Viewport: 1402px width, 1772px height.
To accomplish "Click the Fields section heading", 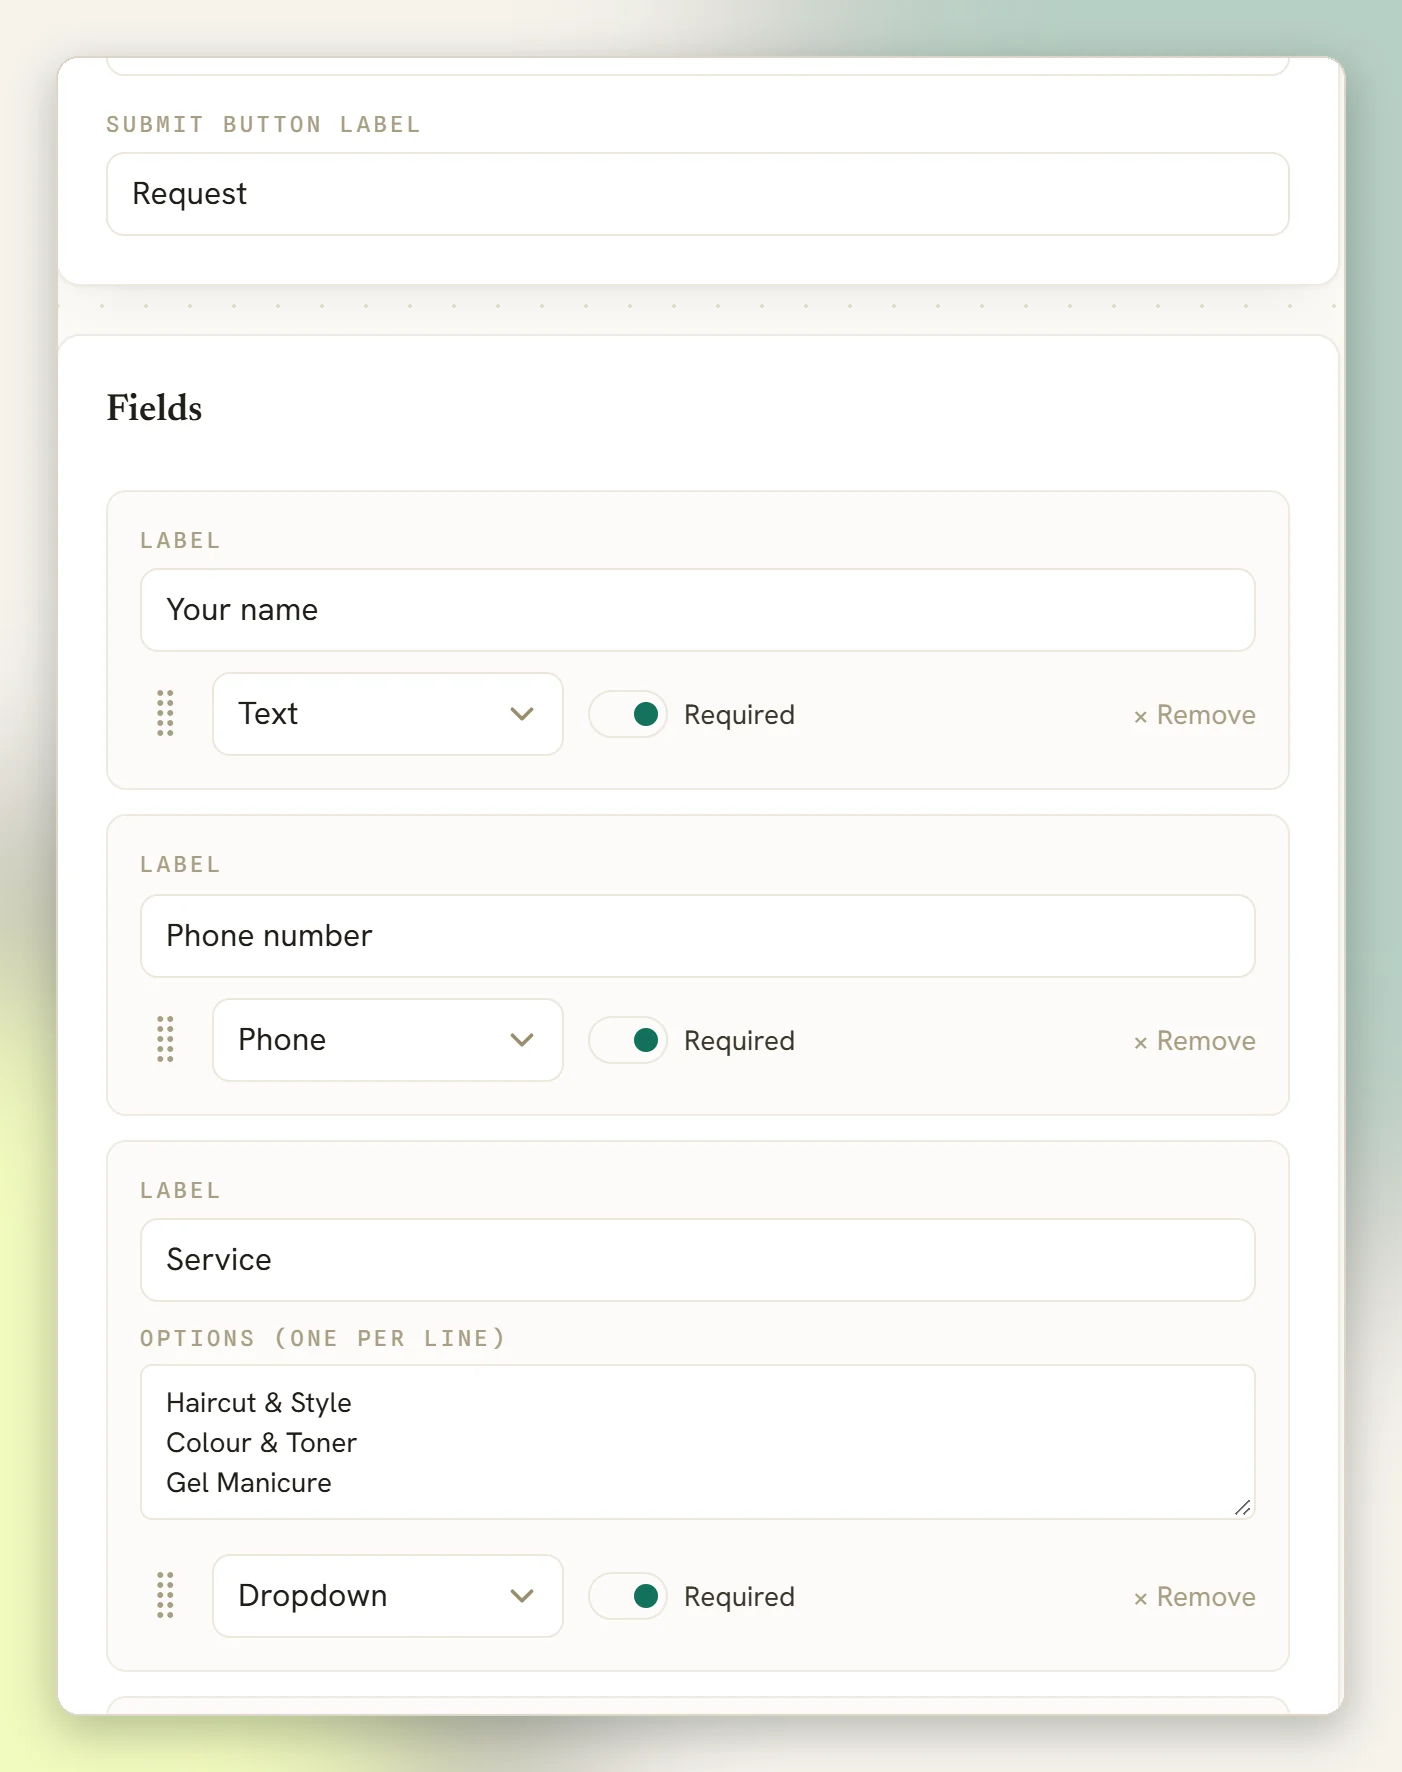I will [154, 408].
